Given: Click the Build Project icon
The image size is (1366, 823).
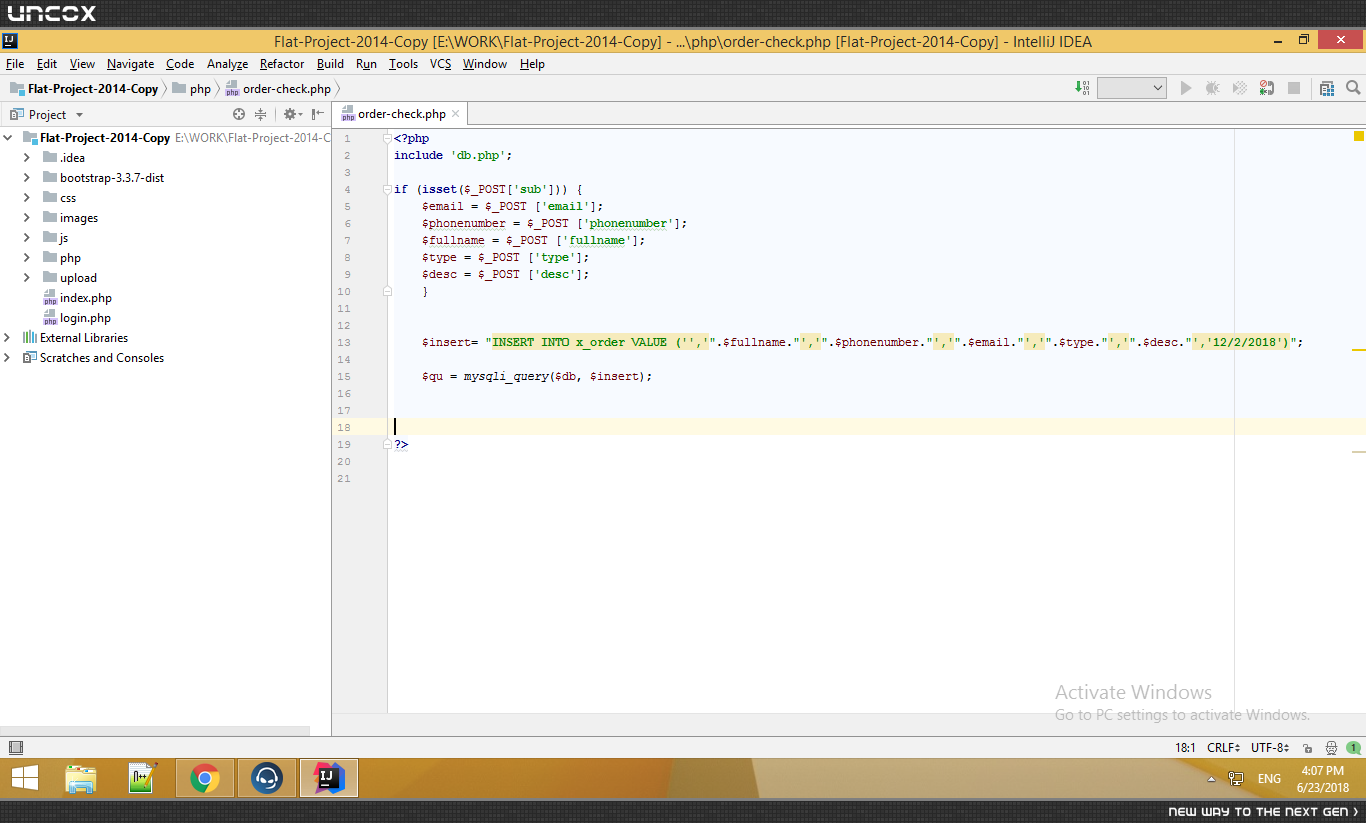Looking at the screenshot, I should click(x=1083, y=88).
